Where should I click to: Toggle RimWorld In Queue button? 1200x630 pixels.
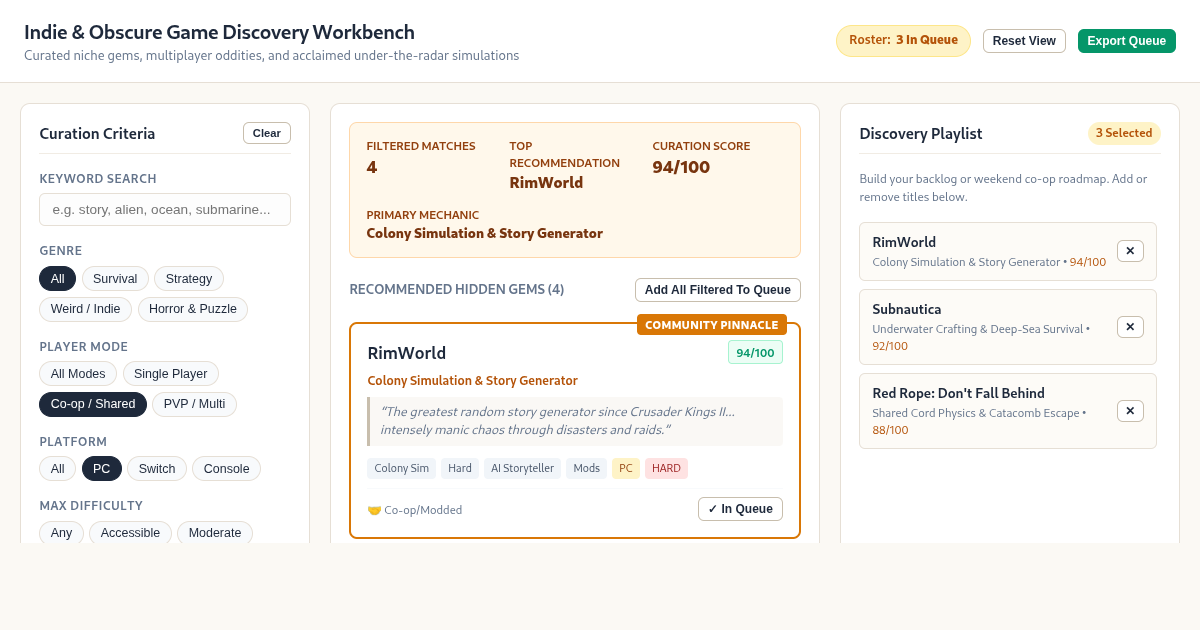[740, 509]
